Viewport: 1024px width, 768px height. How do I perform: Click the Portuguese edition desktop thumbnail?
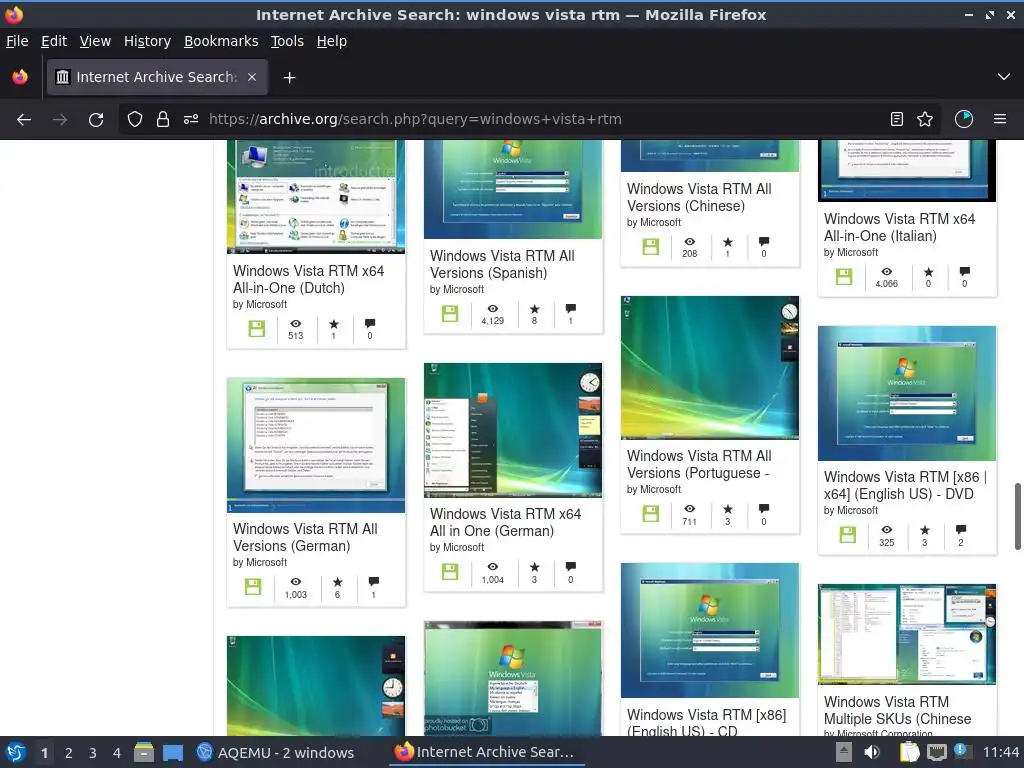pyautogui.click(x=710, y=368)
